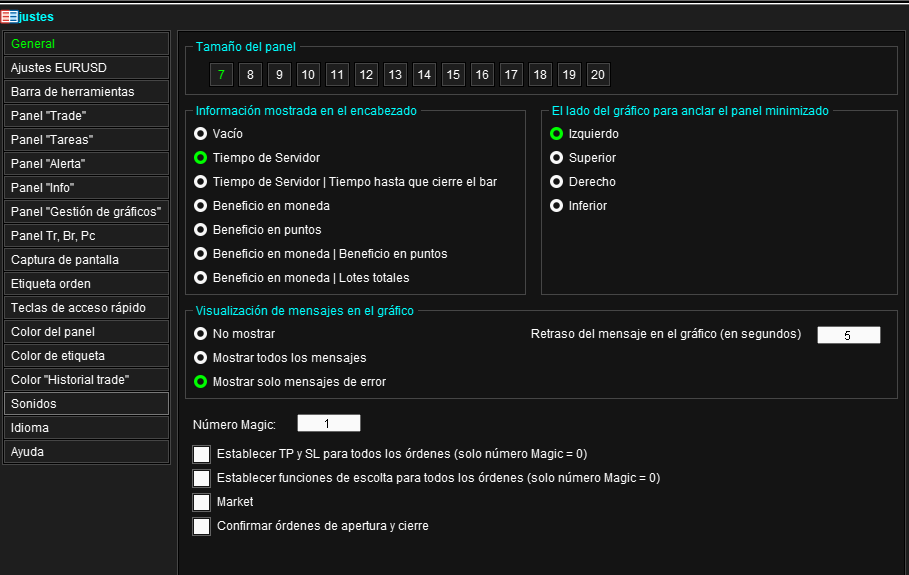
Task: Open the Ayuda section
Action: click(x=86, y=452)
